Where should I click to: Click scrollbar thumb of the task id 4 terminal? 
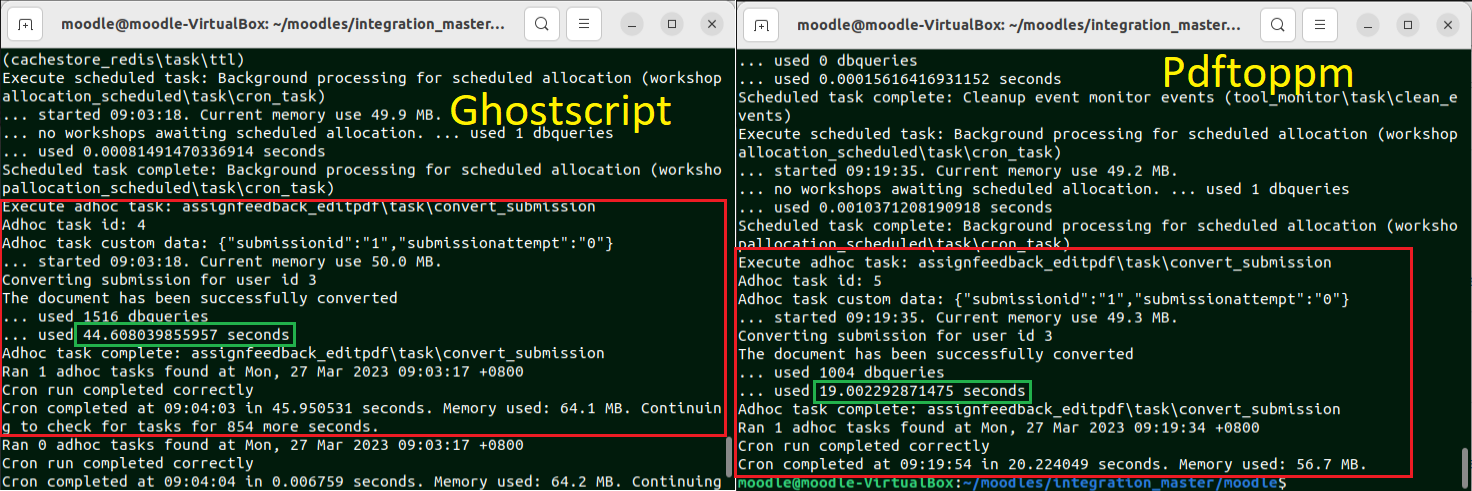728,456
